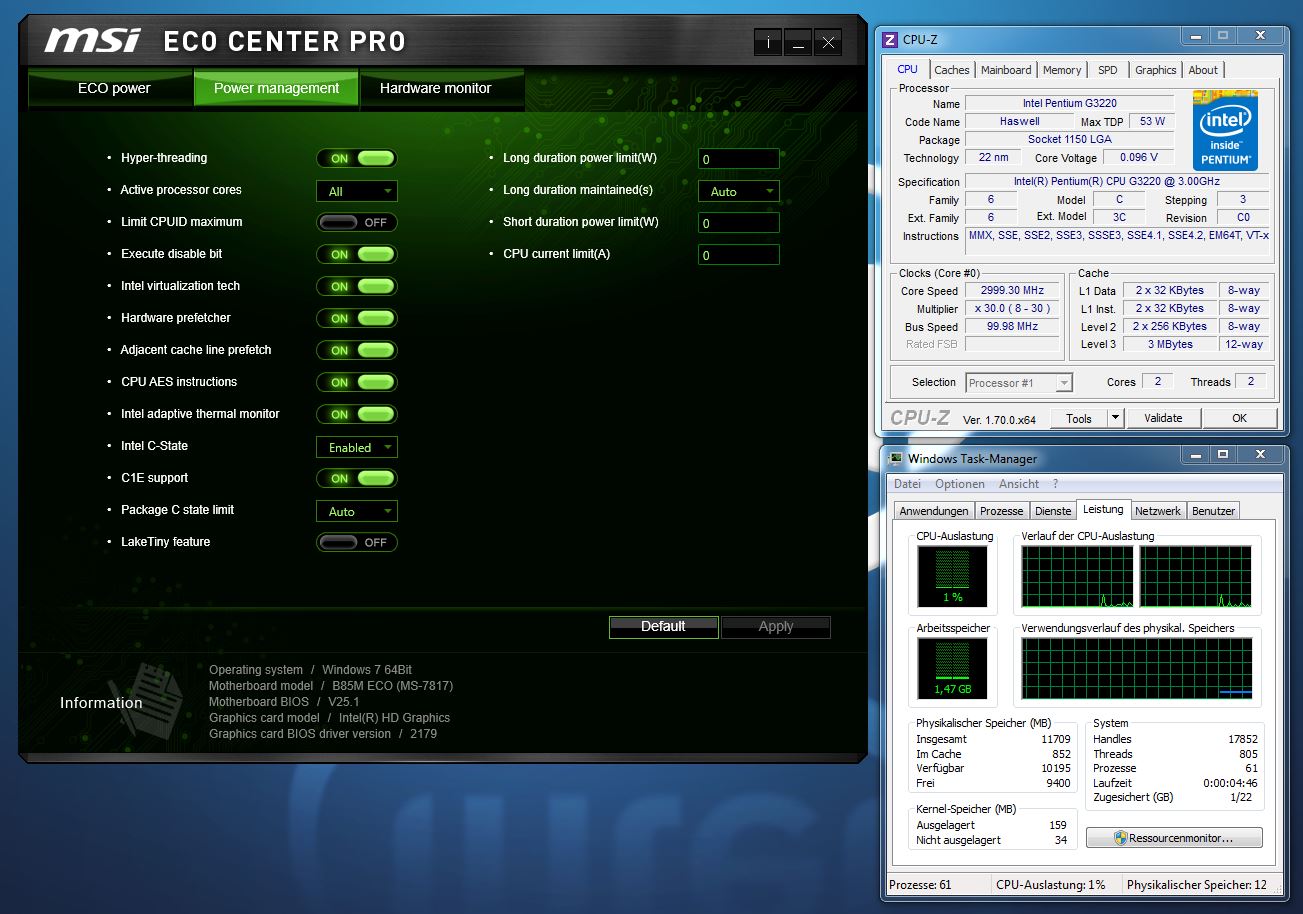Open Active processor cores dropdown
Image resolution: width=1303 pixels, height=914 pixels.
click(357, 191)
